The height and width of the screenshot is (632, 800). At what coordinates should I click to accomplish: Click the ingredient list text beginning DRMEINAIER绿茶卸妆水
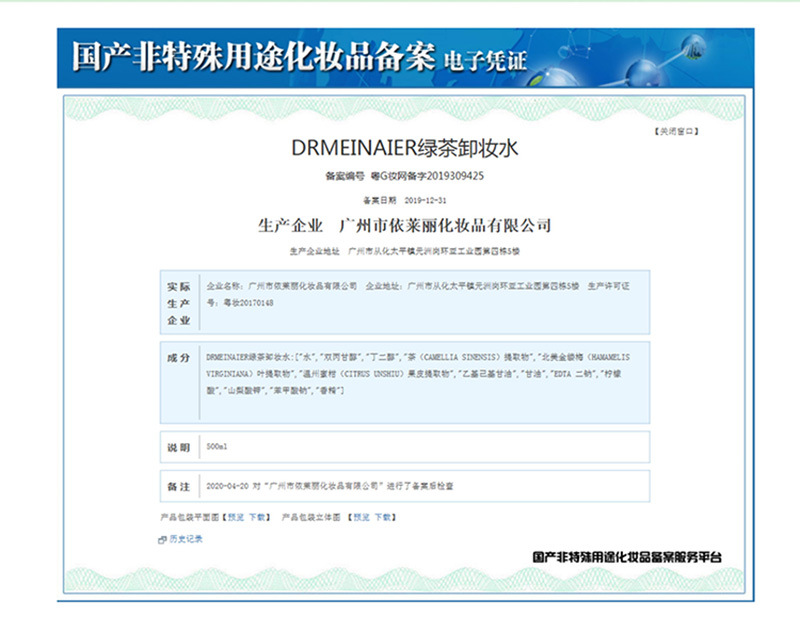click(418, 374)
